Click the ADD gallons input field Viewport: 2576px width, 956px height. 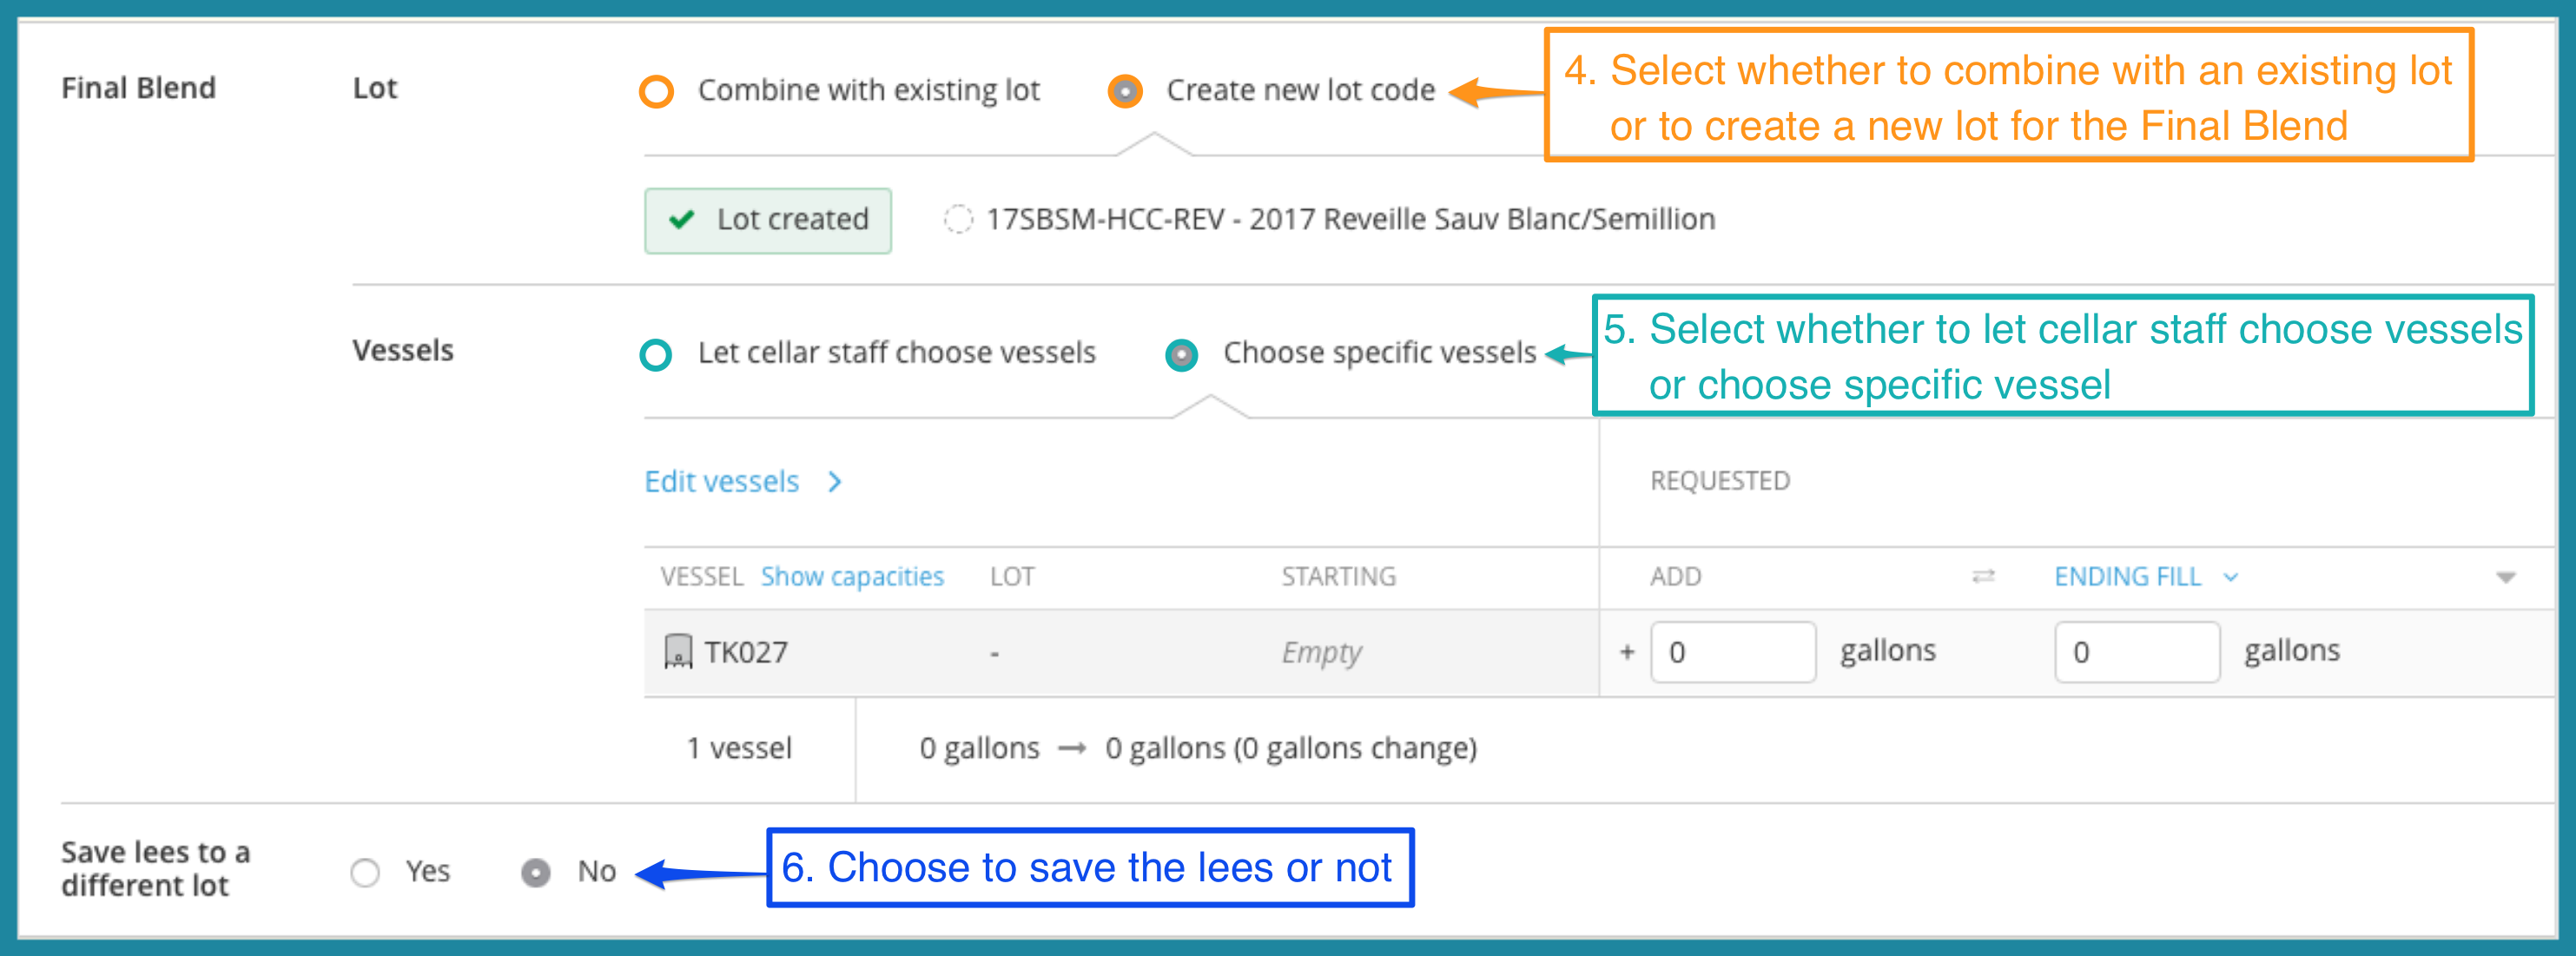tap(1732, 652)
